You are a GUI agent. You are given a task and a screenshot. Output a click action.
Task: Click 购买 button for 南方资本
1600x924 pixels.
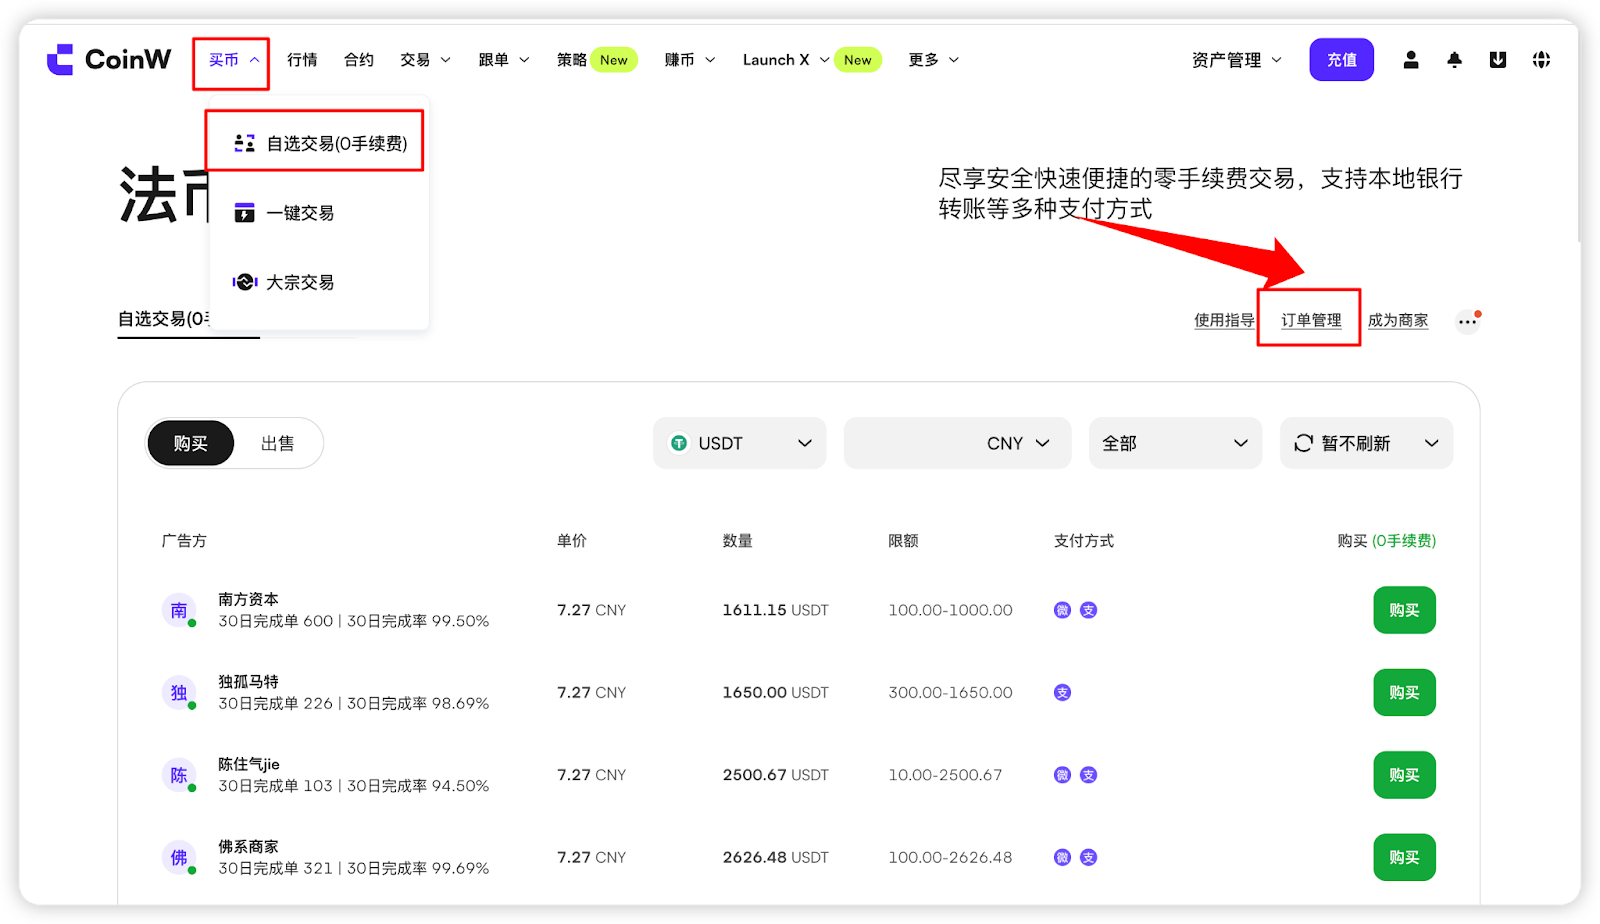[1404, 610]
